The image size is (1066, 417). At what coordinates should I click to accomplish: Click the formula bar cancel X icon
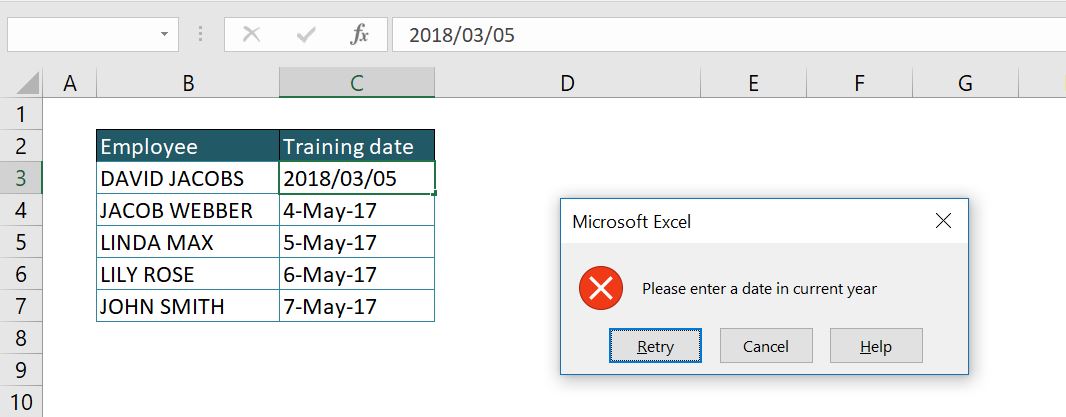point(252,35)
